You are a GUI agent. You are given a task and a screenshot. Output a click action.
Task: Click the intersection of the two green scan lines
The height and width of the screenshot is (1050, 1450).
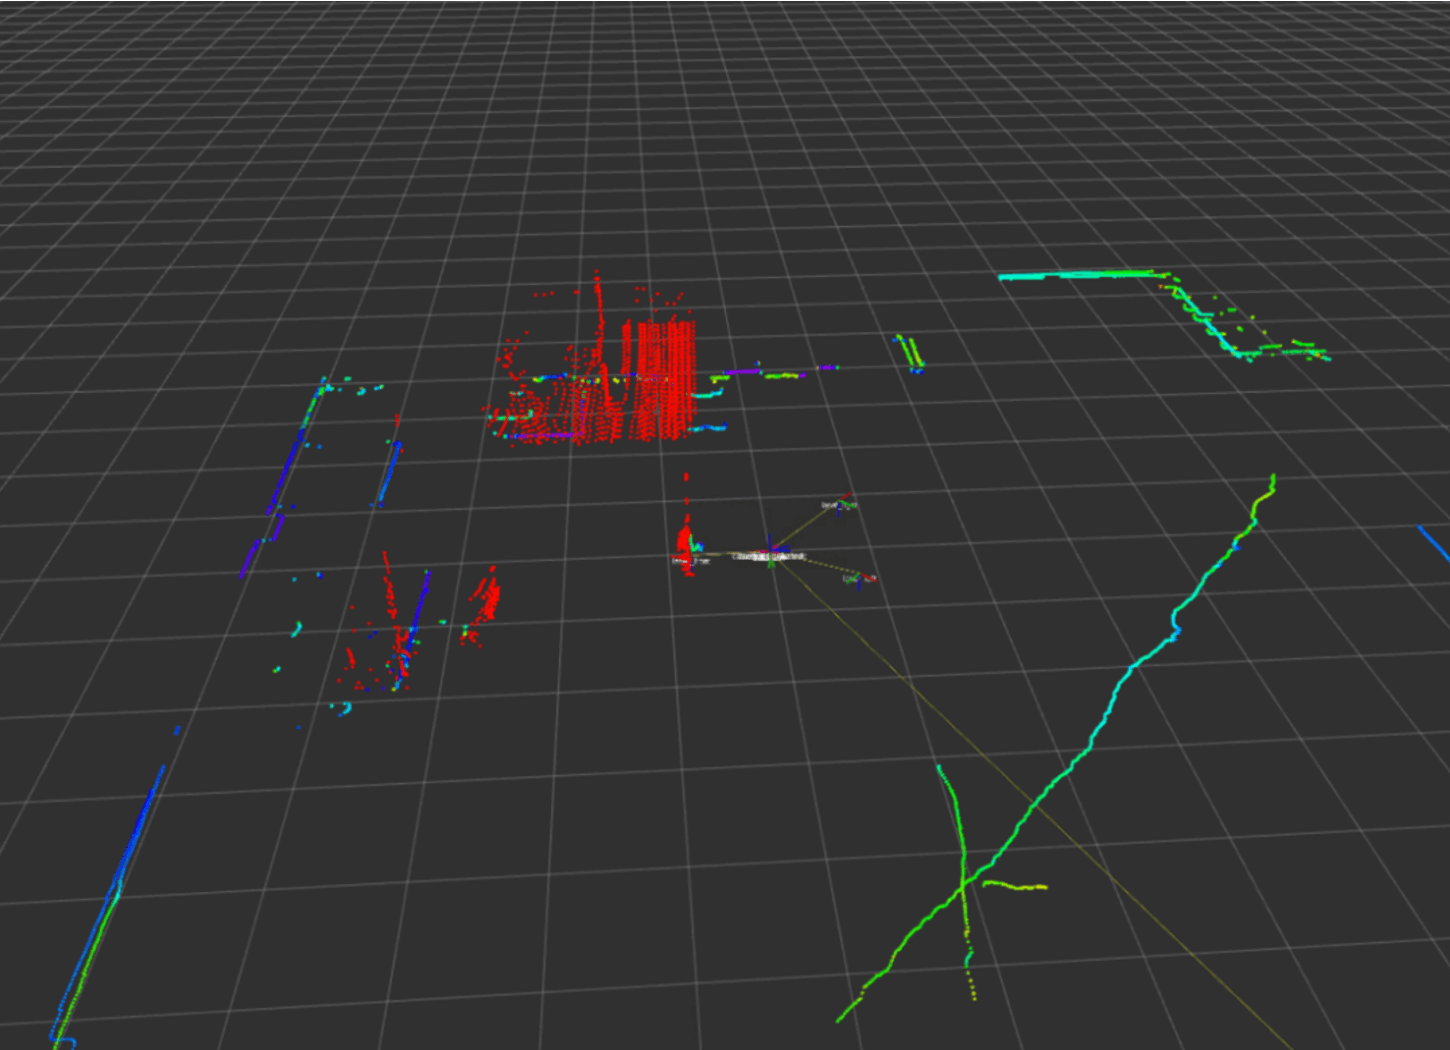pos(963,882)
